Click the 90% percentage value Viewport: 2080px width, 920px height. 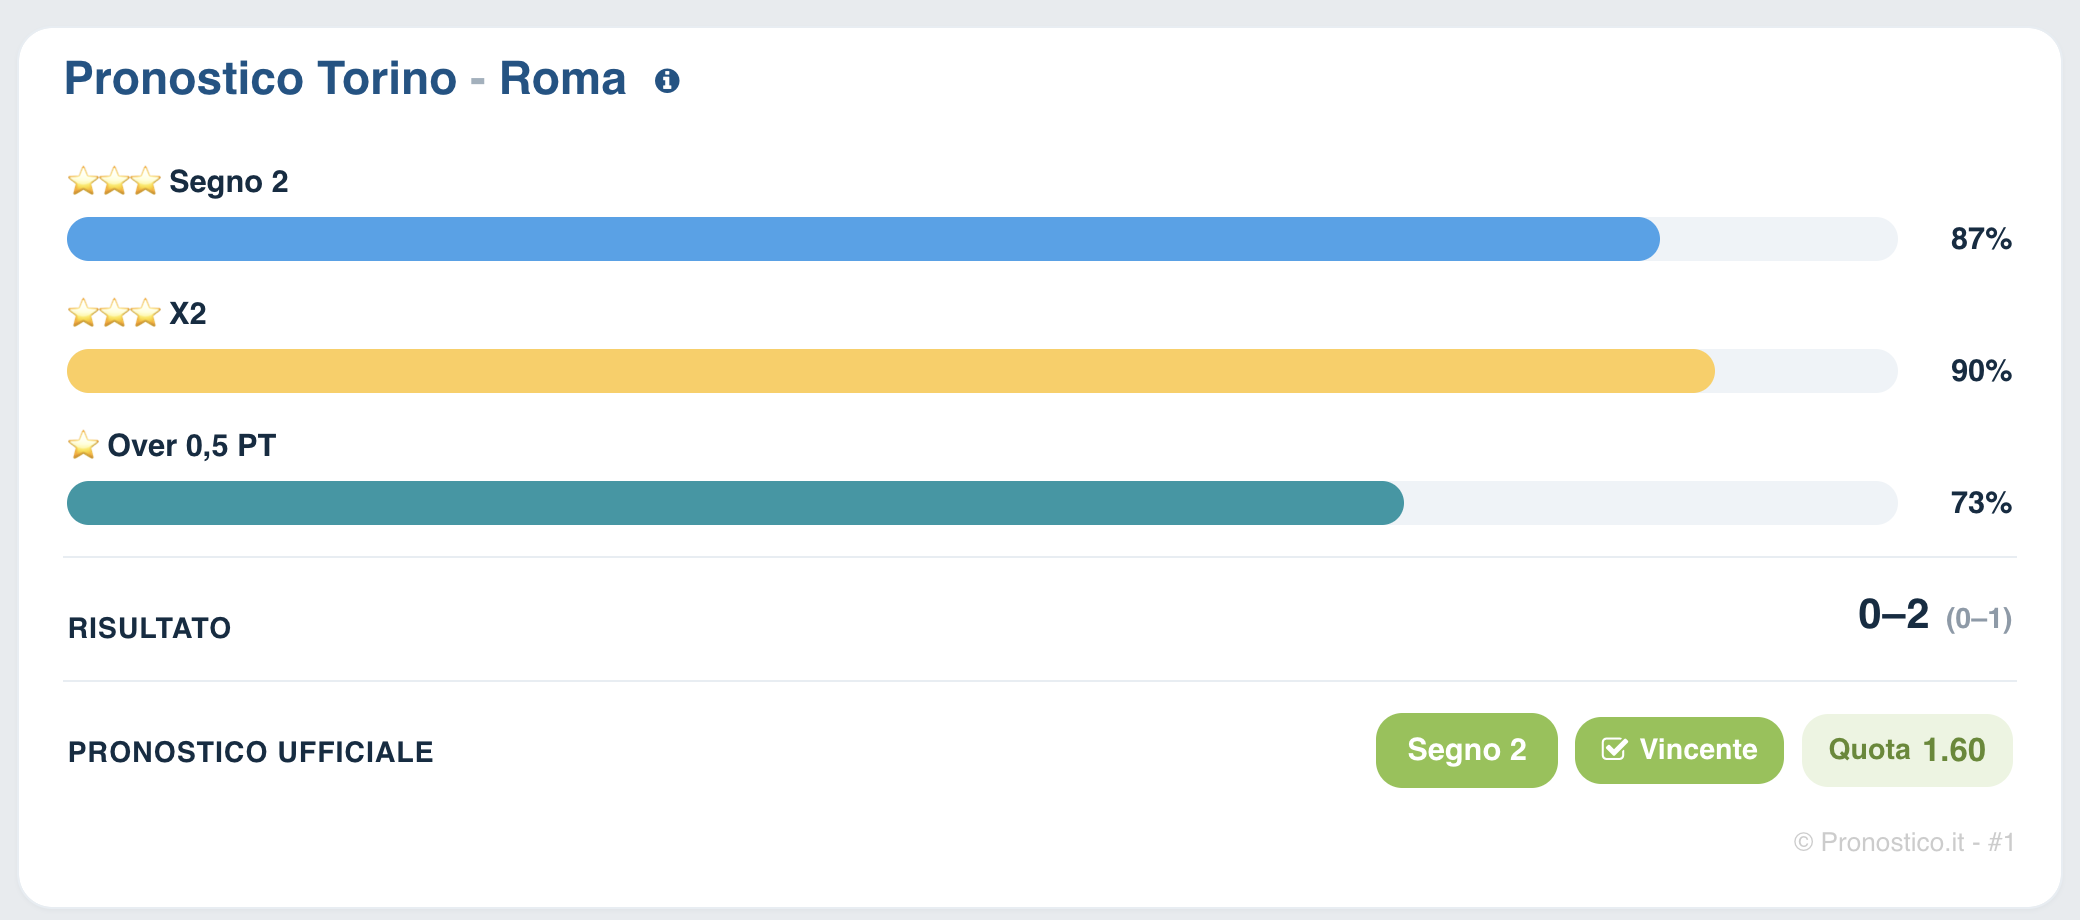coord(1981,371)
